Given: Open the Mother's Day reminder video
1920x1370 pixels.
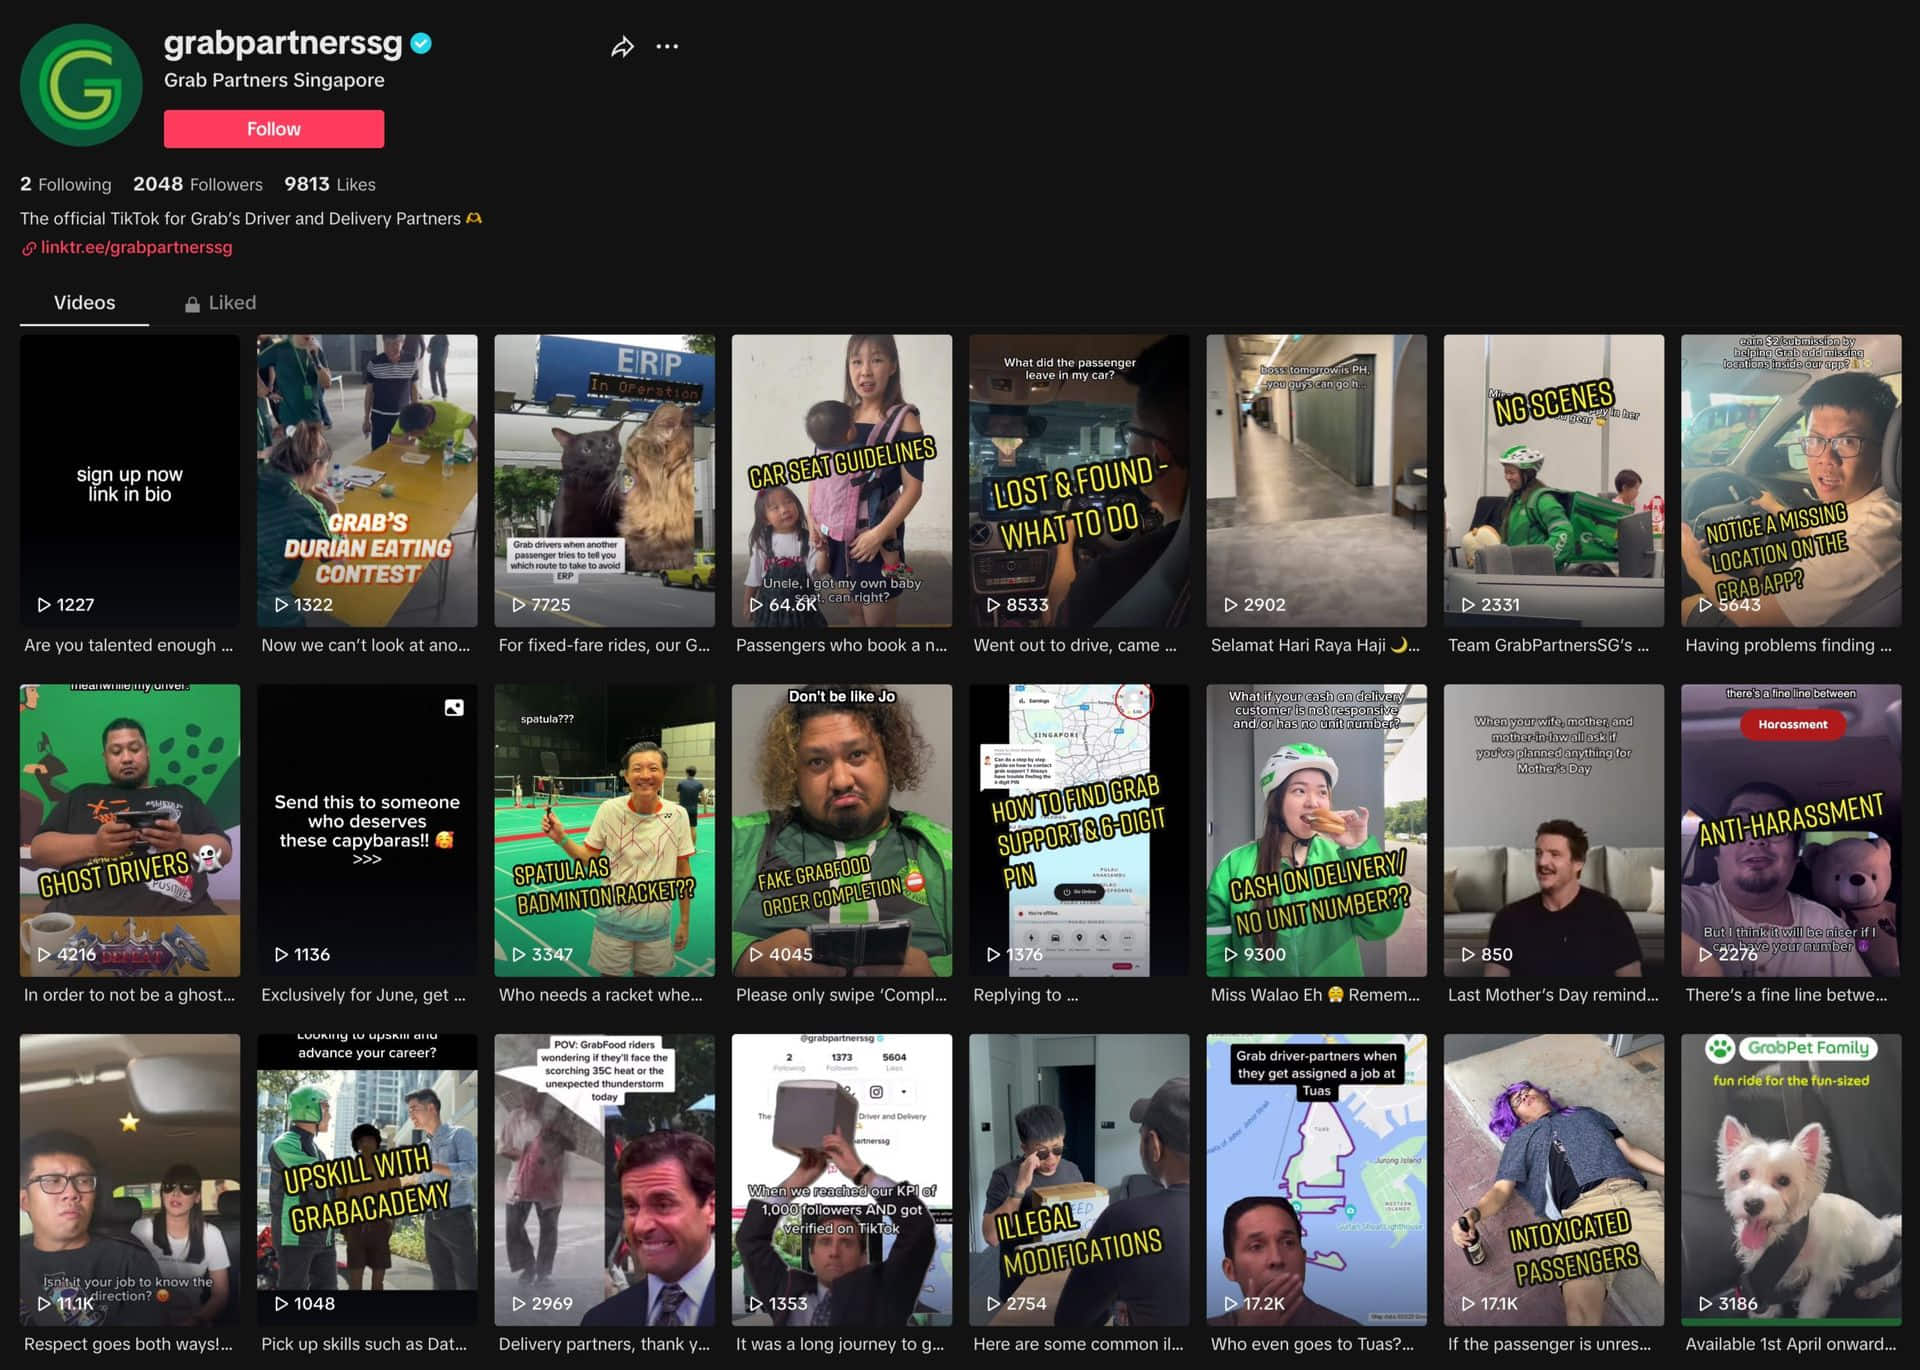Looking at the screenshot, I should (x=1554, y=830).
